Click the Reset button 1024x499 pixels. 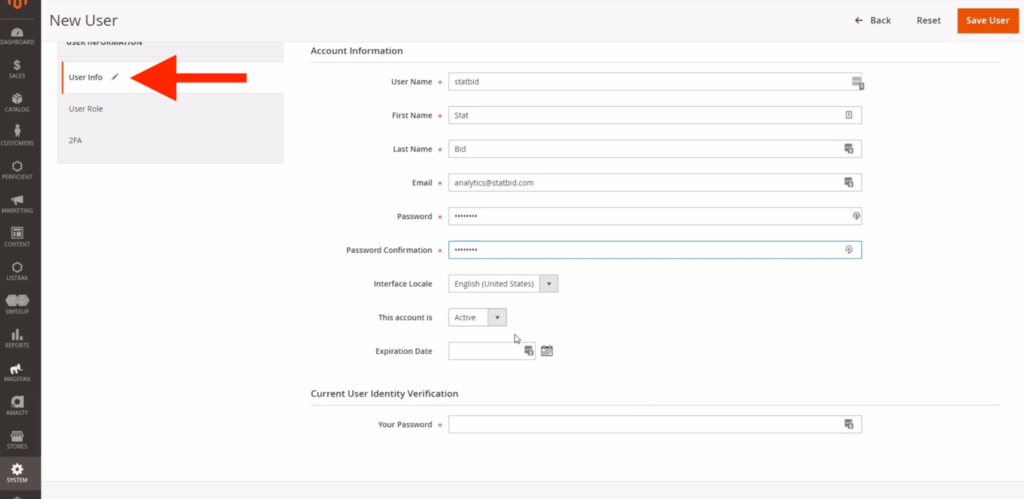[x=928, y=20]
